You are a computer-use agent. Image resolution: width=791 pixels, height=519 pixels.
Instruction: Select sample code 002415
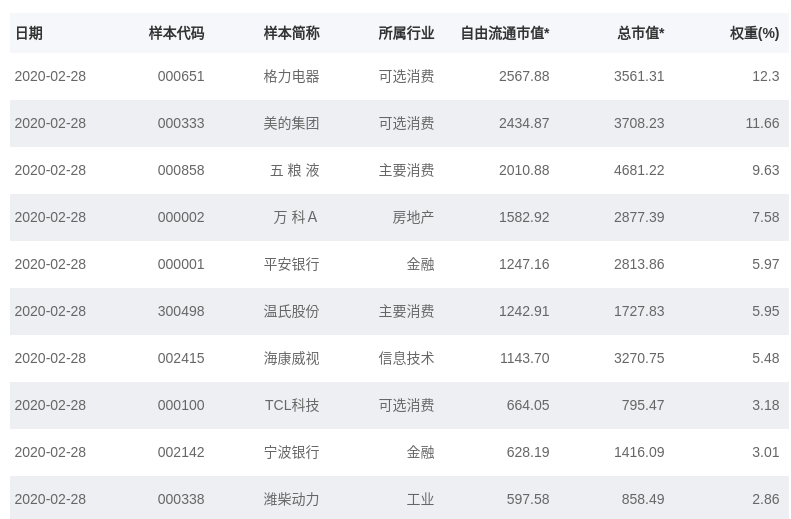[x=181, y=358]
